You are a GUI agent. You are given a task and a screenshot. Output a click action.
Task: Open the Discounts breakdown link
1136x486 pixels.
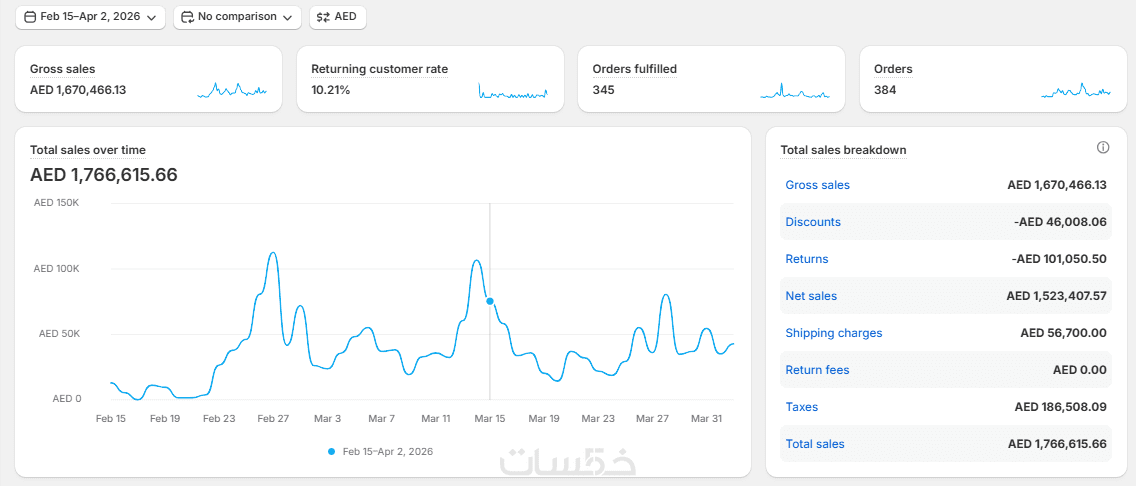813,222
